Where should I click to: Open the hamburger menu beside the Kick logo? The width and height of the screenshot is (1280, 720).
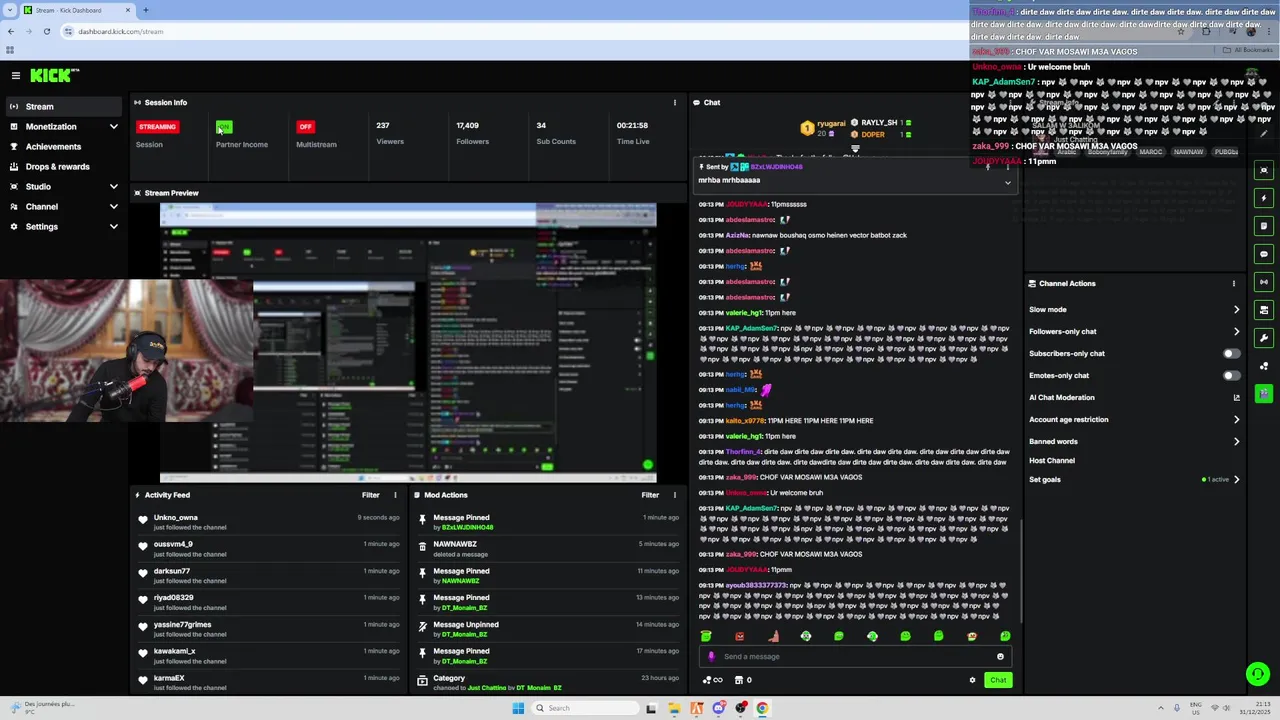tap(15, 75)
